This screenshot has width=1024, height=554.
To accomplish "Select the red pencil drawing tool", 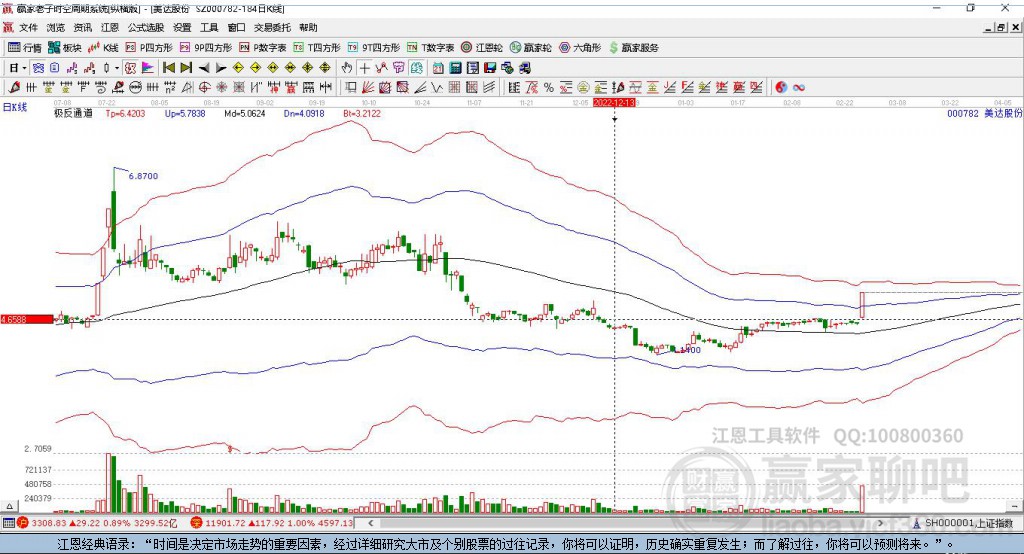I will point(14,88).
